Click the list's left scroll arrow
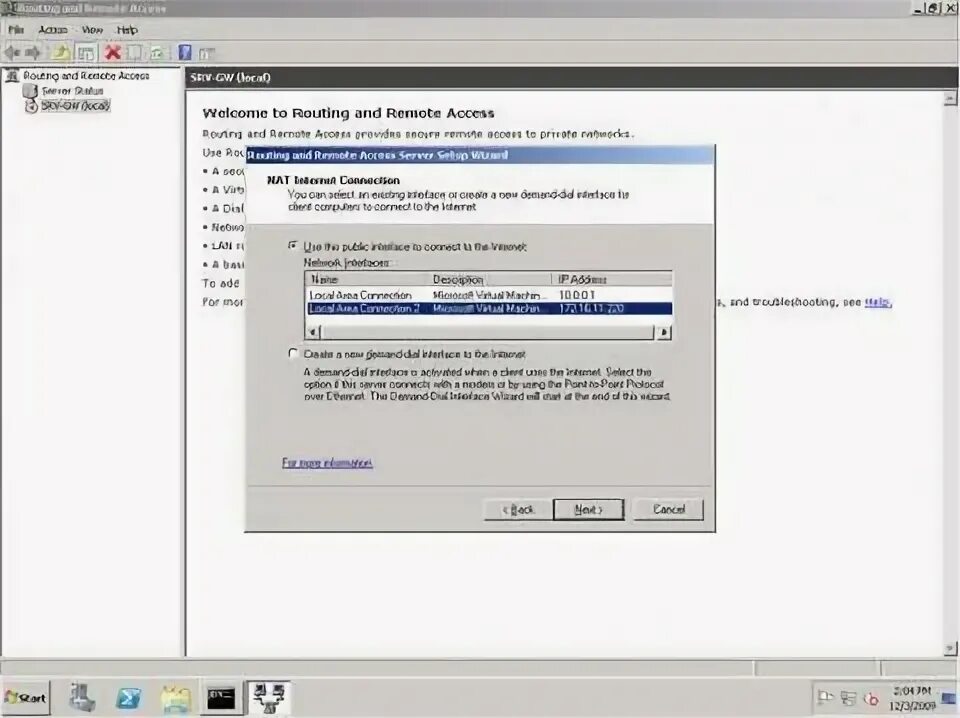 pyautogui.click(x=313, y=332)
